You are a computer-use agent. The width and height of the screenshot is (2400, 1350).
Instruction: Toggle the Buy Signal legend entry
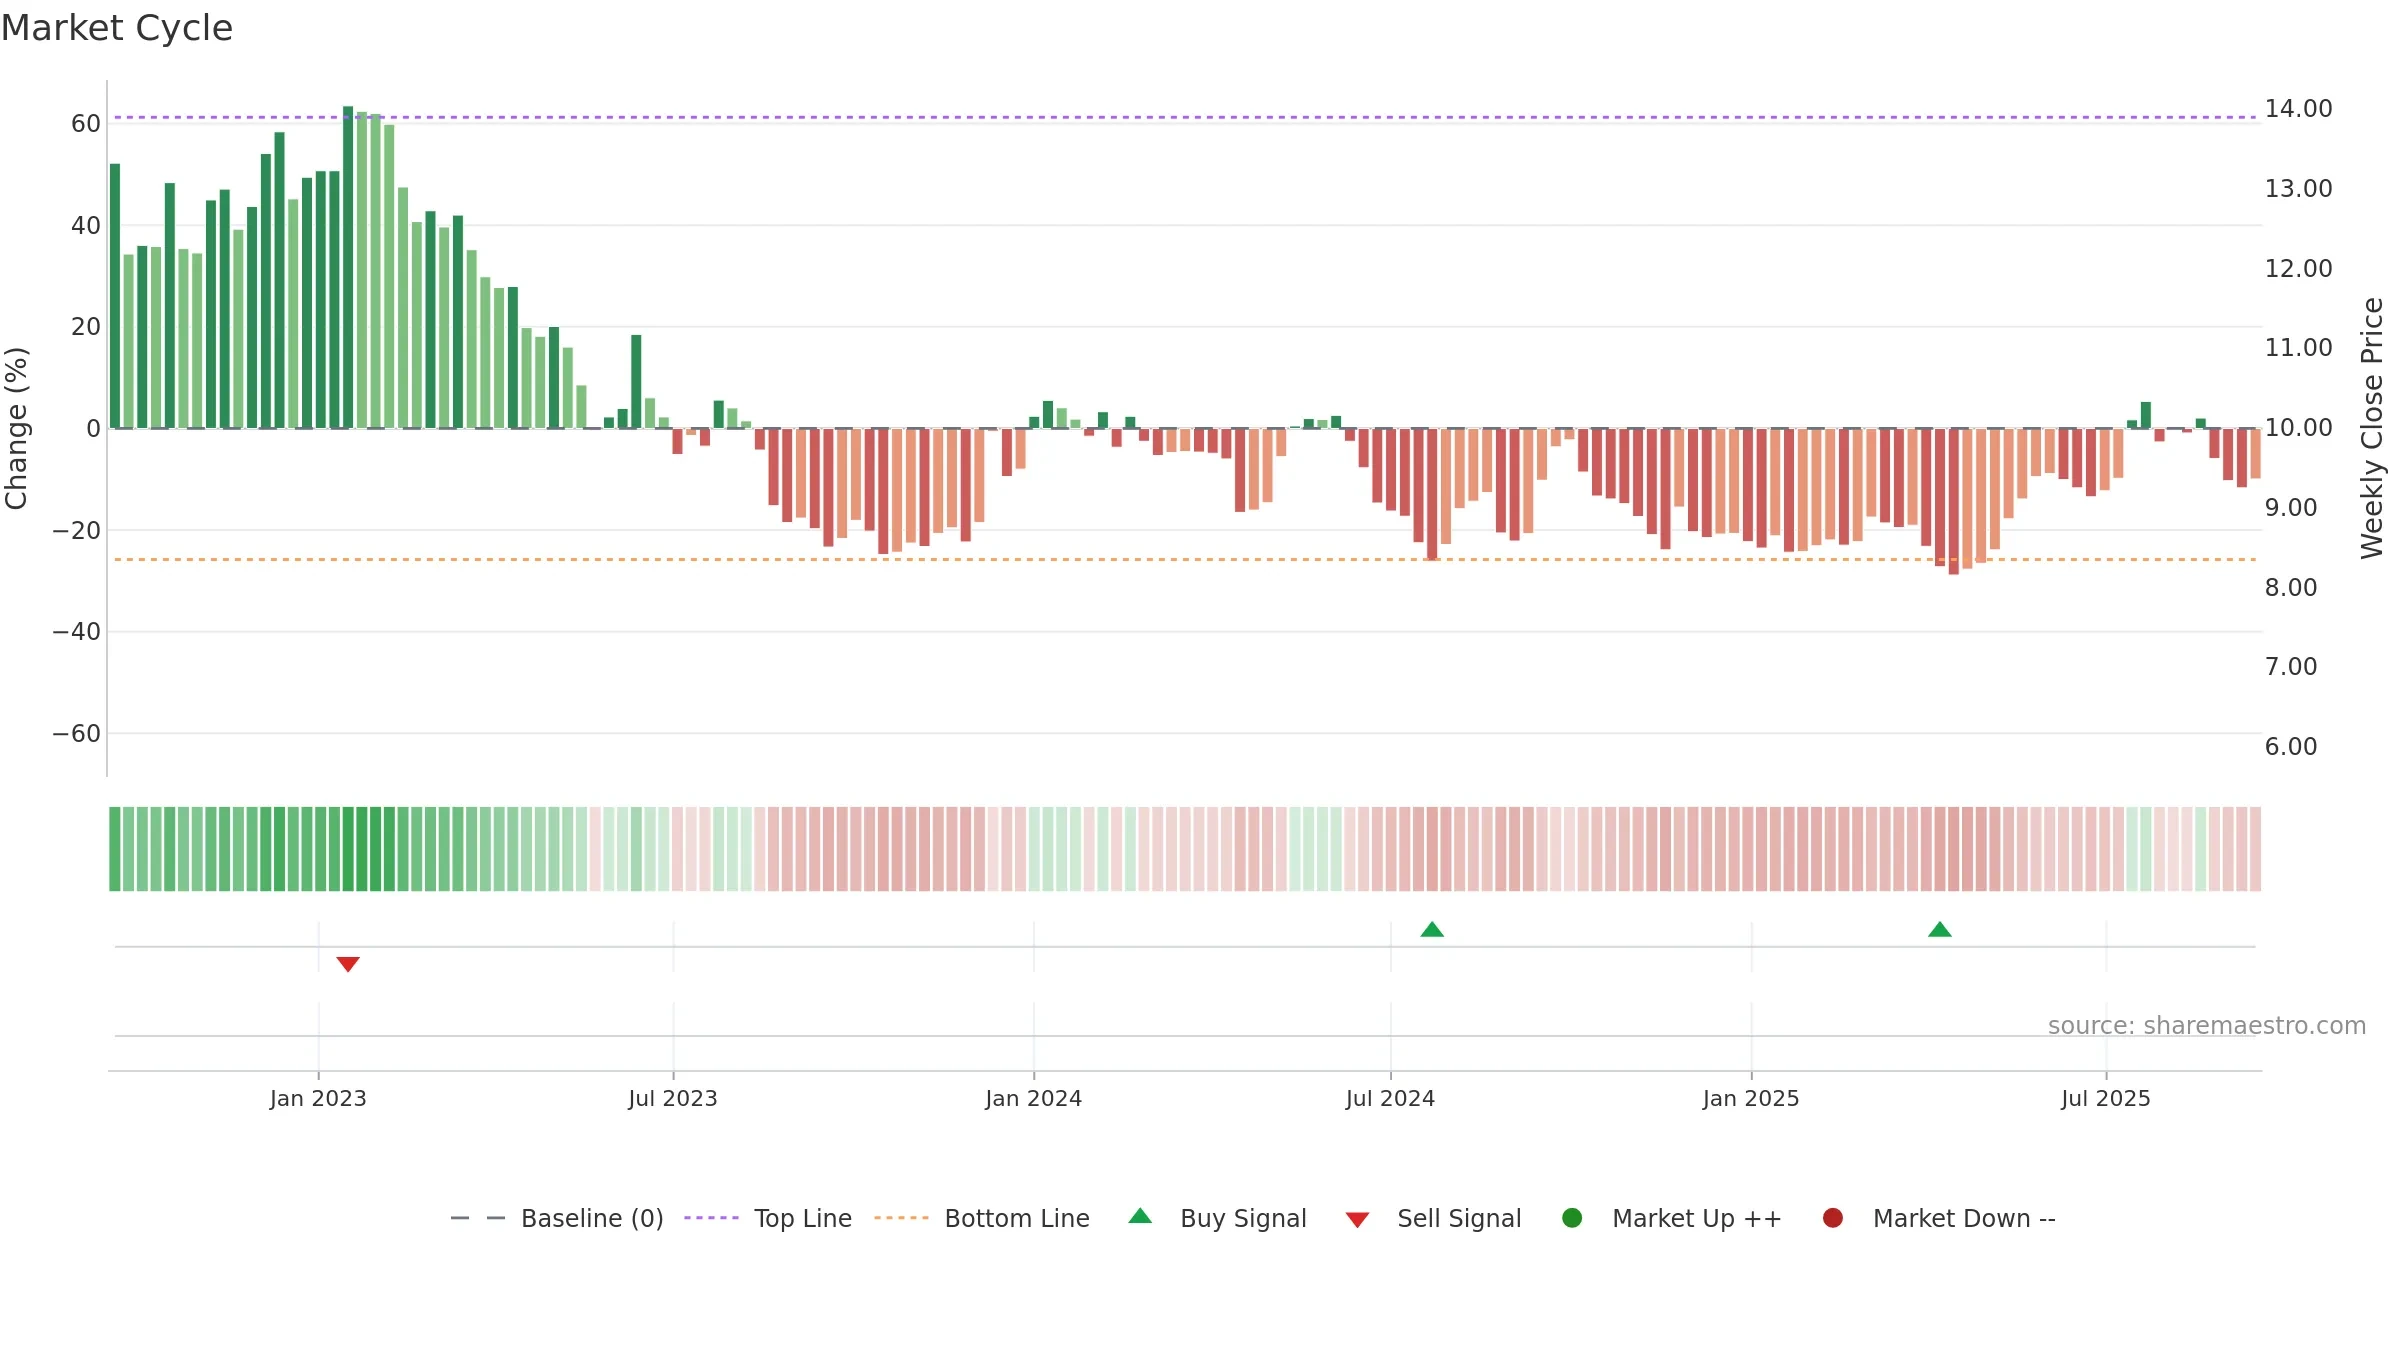(1217, 1218)
